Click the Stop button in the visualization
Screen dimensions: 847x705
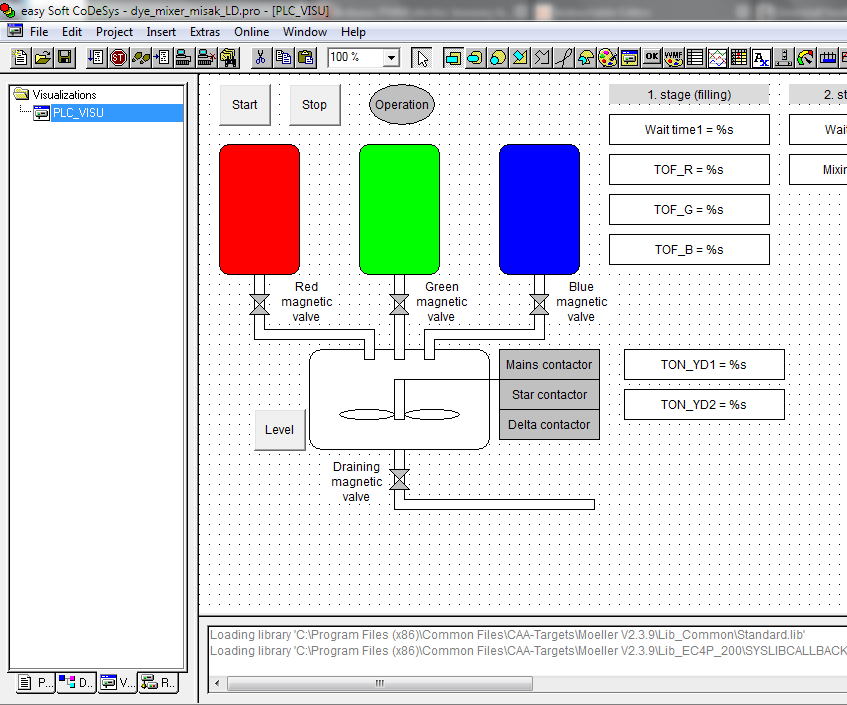point(314,104)
